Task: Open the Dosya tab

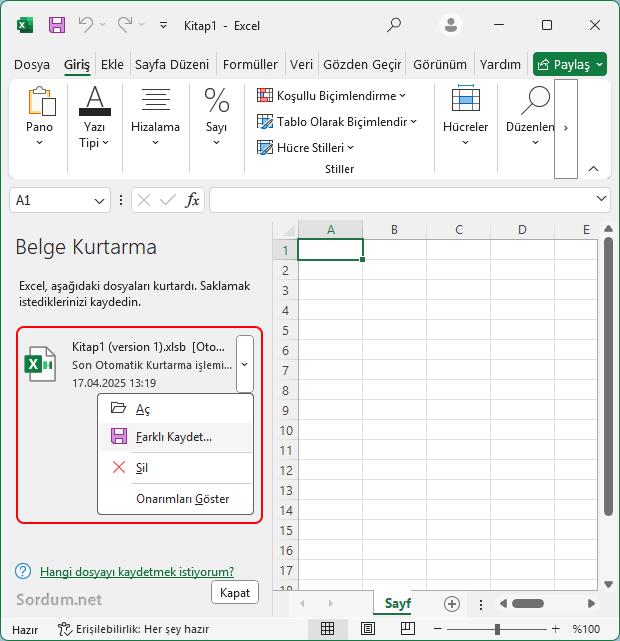Action: click(32, 64)
